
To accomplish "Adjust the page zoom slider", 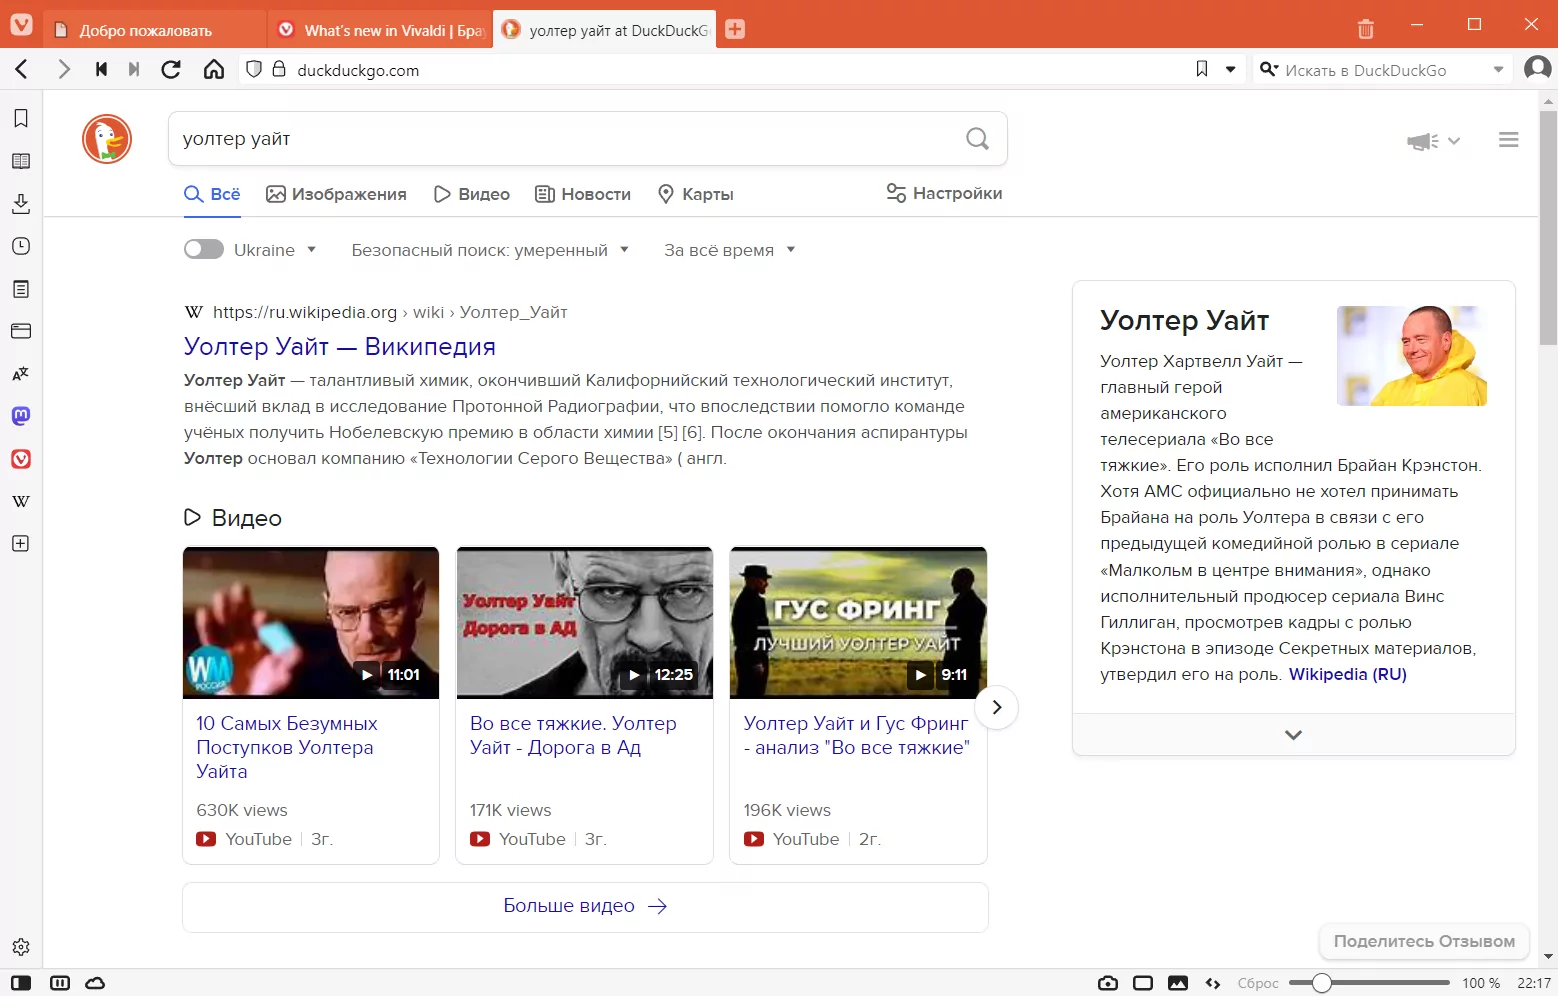I will click(x=1369, y=983).
